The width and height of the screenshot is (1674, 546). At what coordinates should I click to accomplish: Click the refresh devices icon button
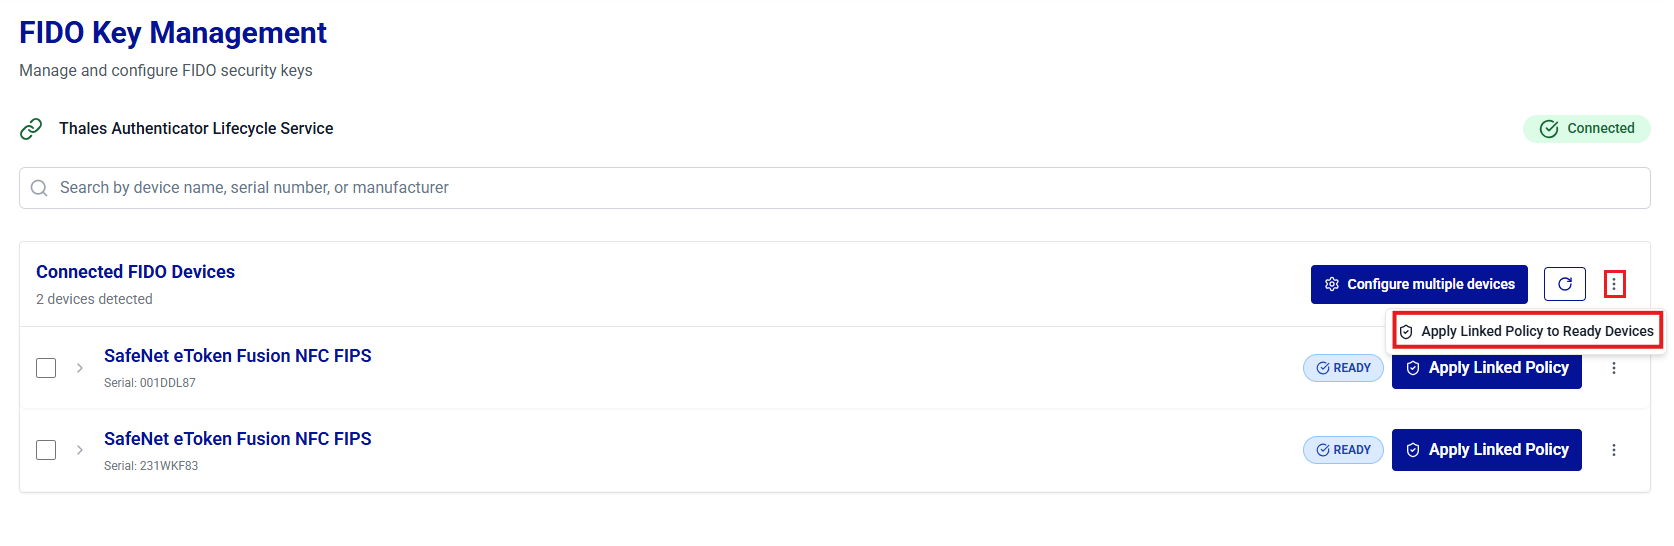tap(1564, 284)
